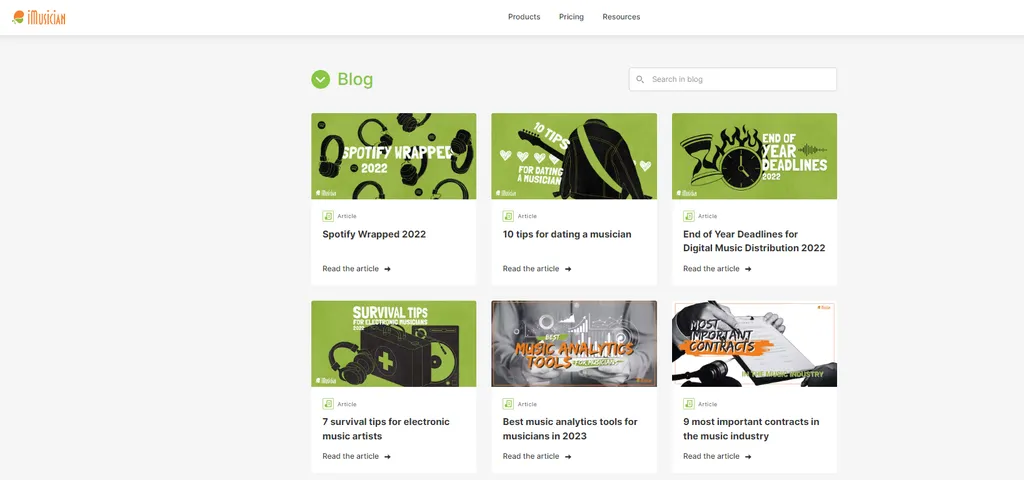This screenshot has width=1024, height=480.
Task: Open the Products menu
Action: click(x=524, y=17)
